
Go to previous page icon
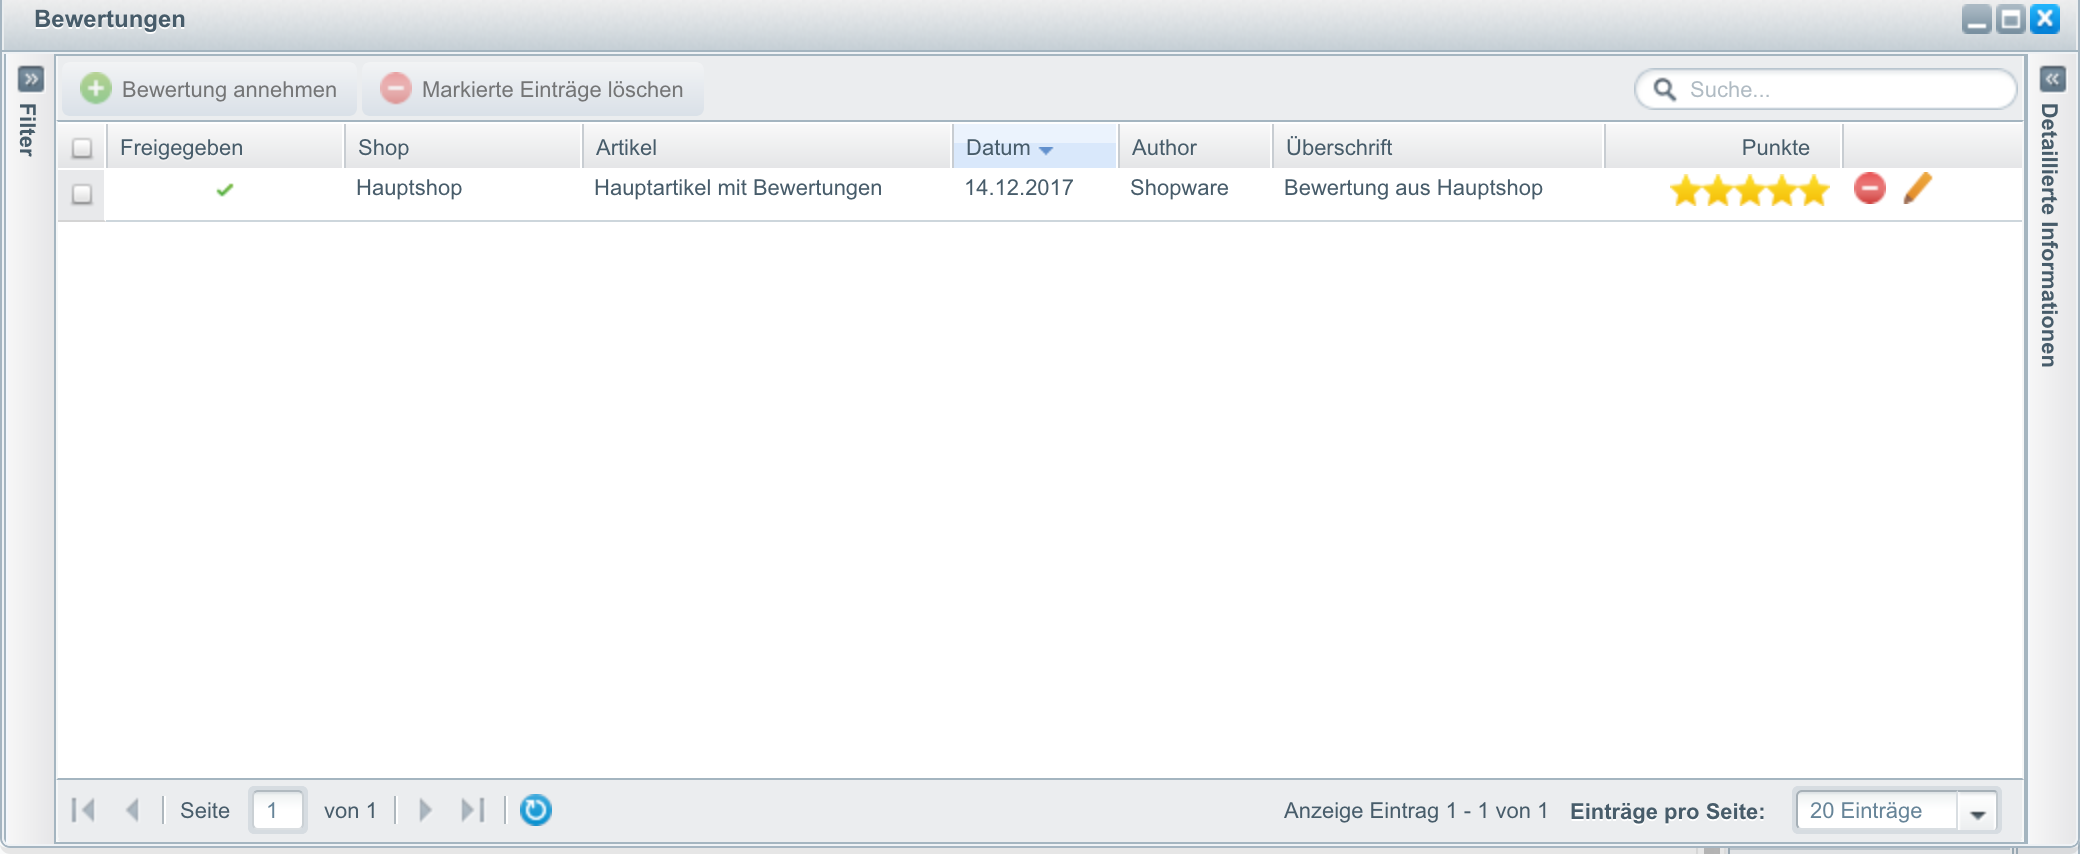coord(132,809)
